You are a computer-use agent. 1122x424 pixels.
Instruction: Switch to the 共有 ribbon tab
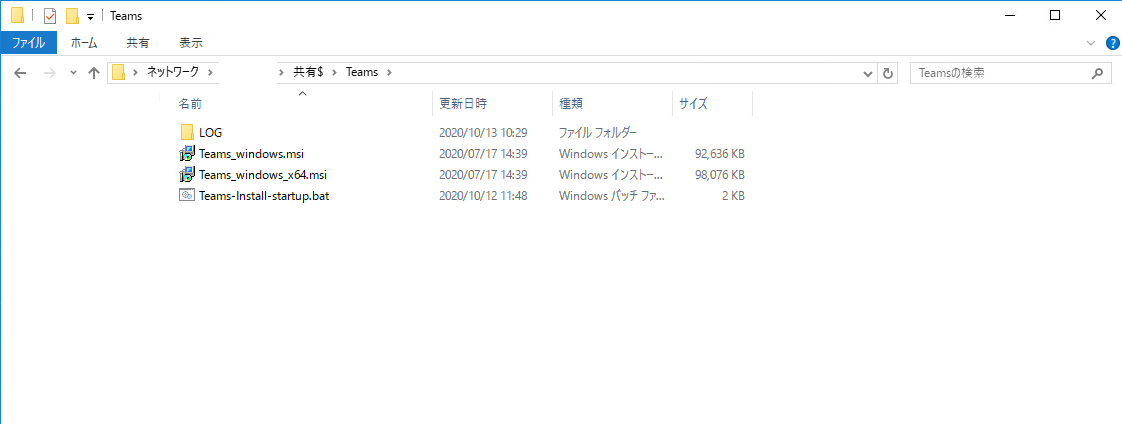(138, 43)
